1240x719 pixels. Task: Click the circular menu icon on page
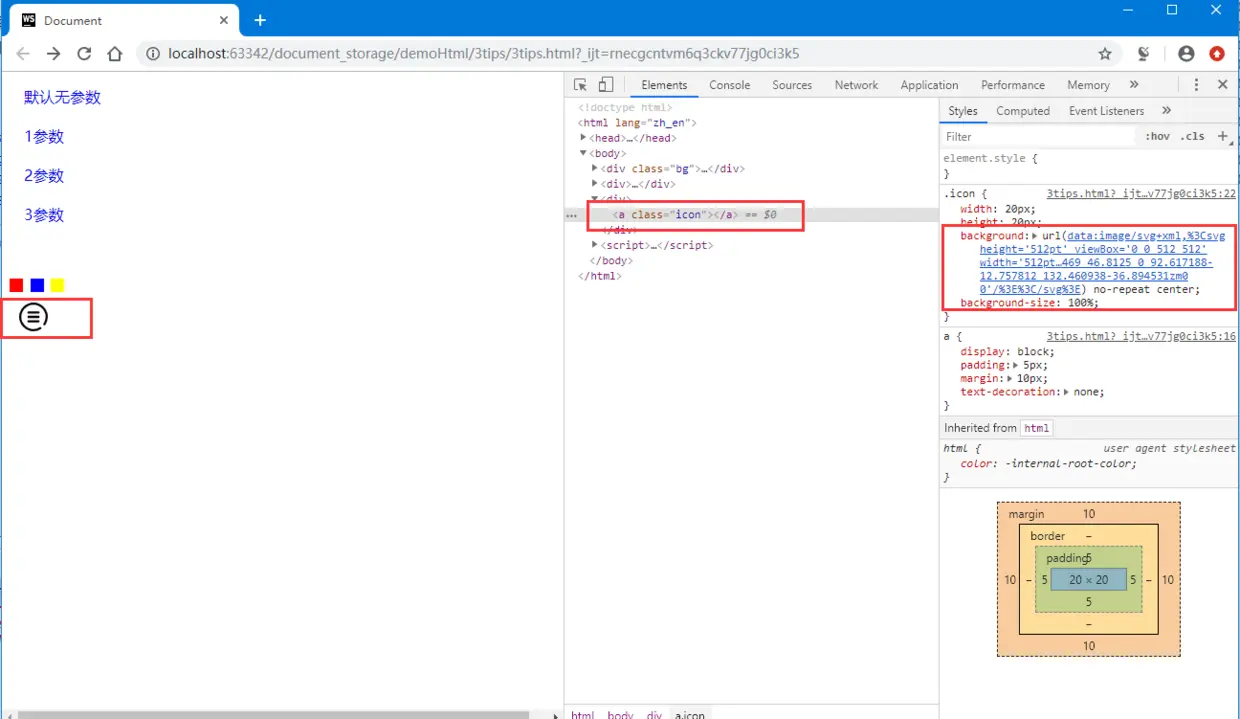(33, 317)
